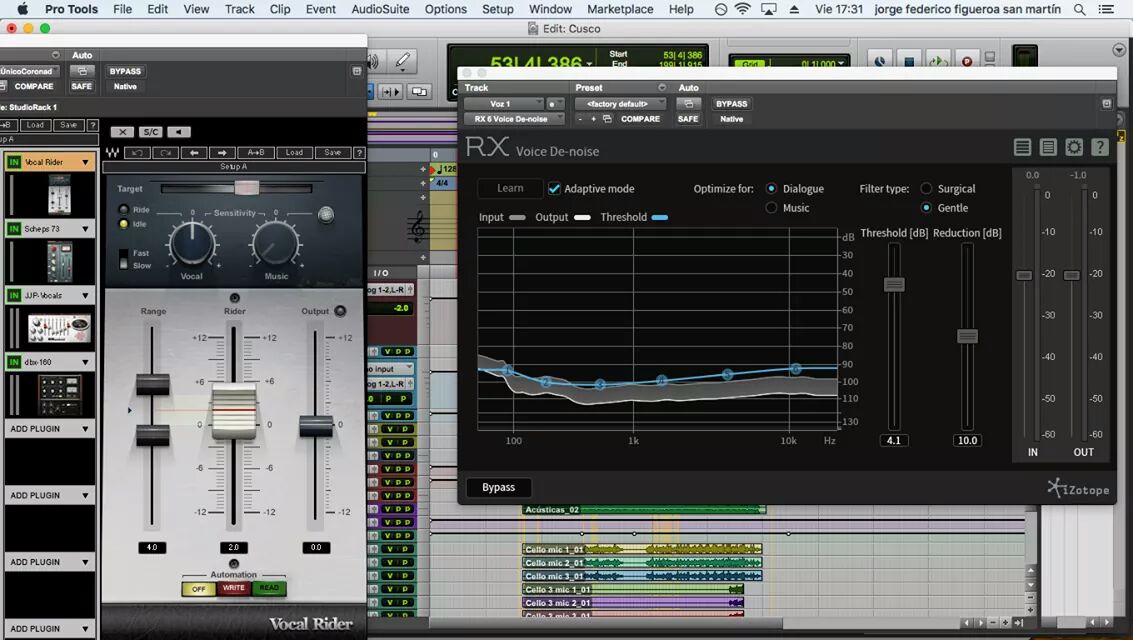Click the Reduction [dB] slider handle
1133x640 pixels.
coord(967,336)
